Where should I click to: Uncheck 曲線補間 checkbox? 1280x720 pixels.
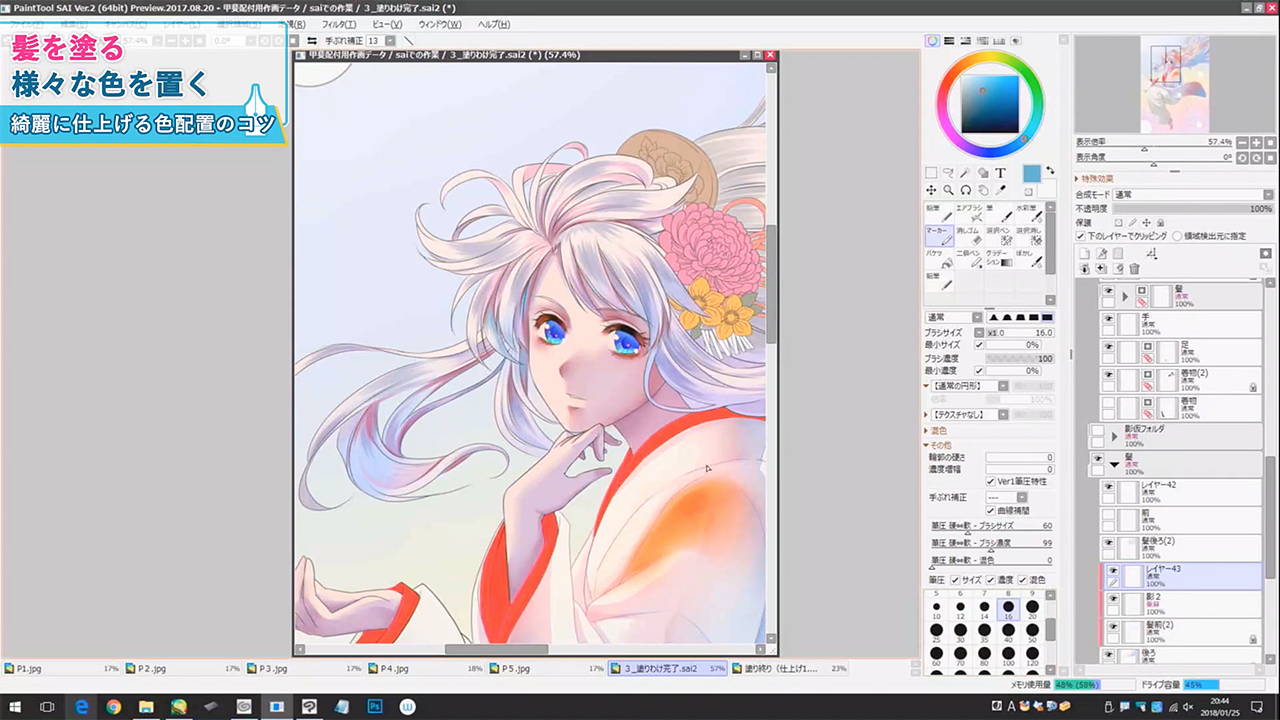[991, 510]
